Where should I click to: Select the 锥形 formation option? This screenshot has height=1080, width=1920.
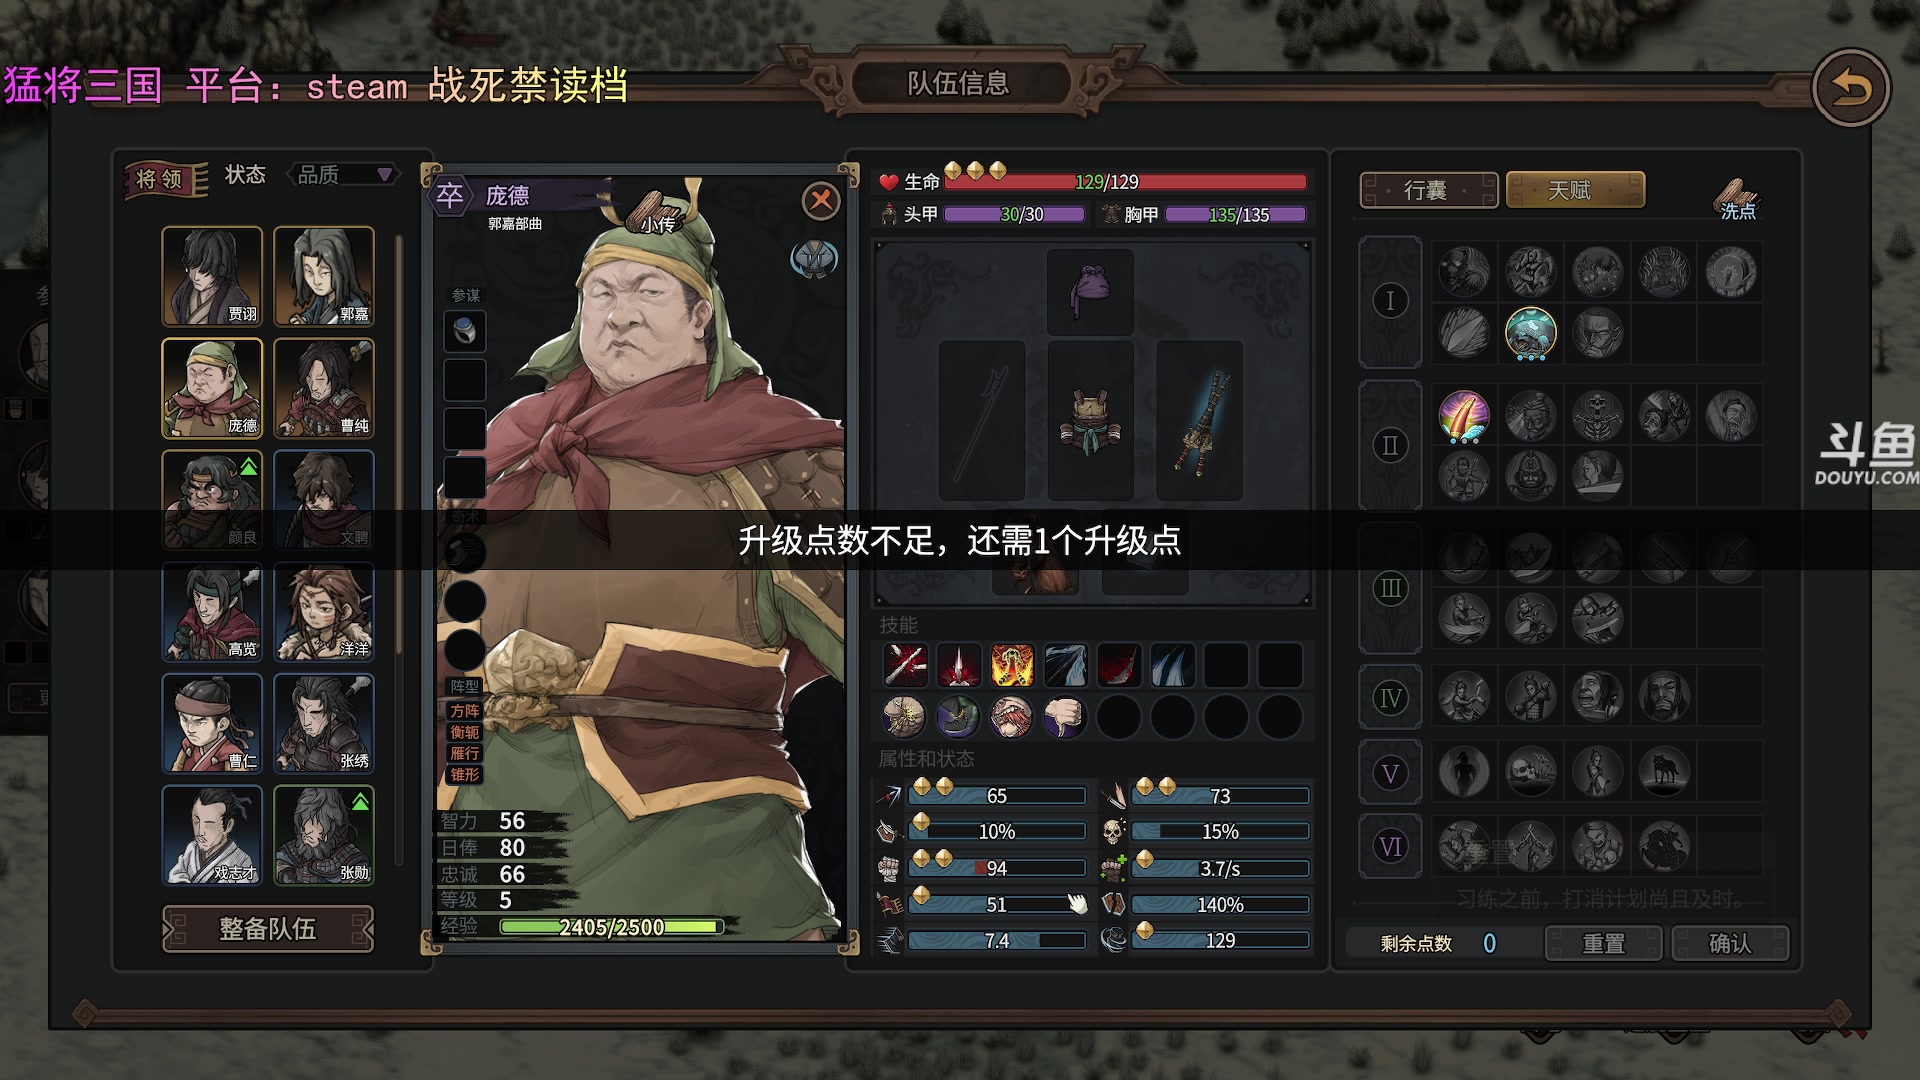pyautogui.click(x=465, y=774)
